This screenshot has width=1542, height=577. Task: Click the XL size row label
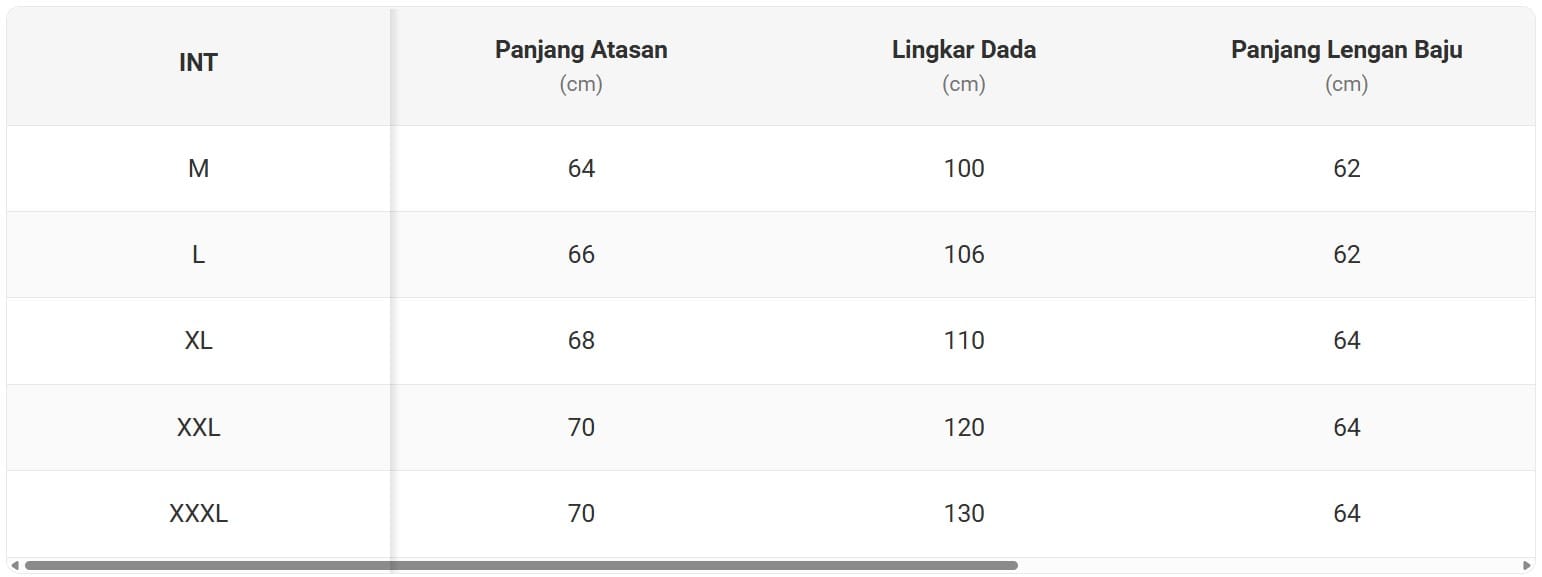pyautogui.click(x=198, y=341)
